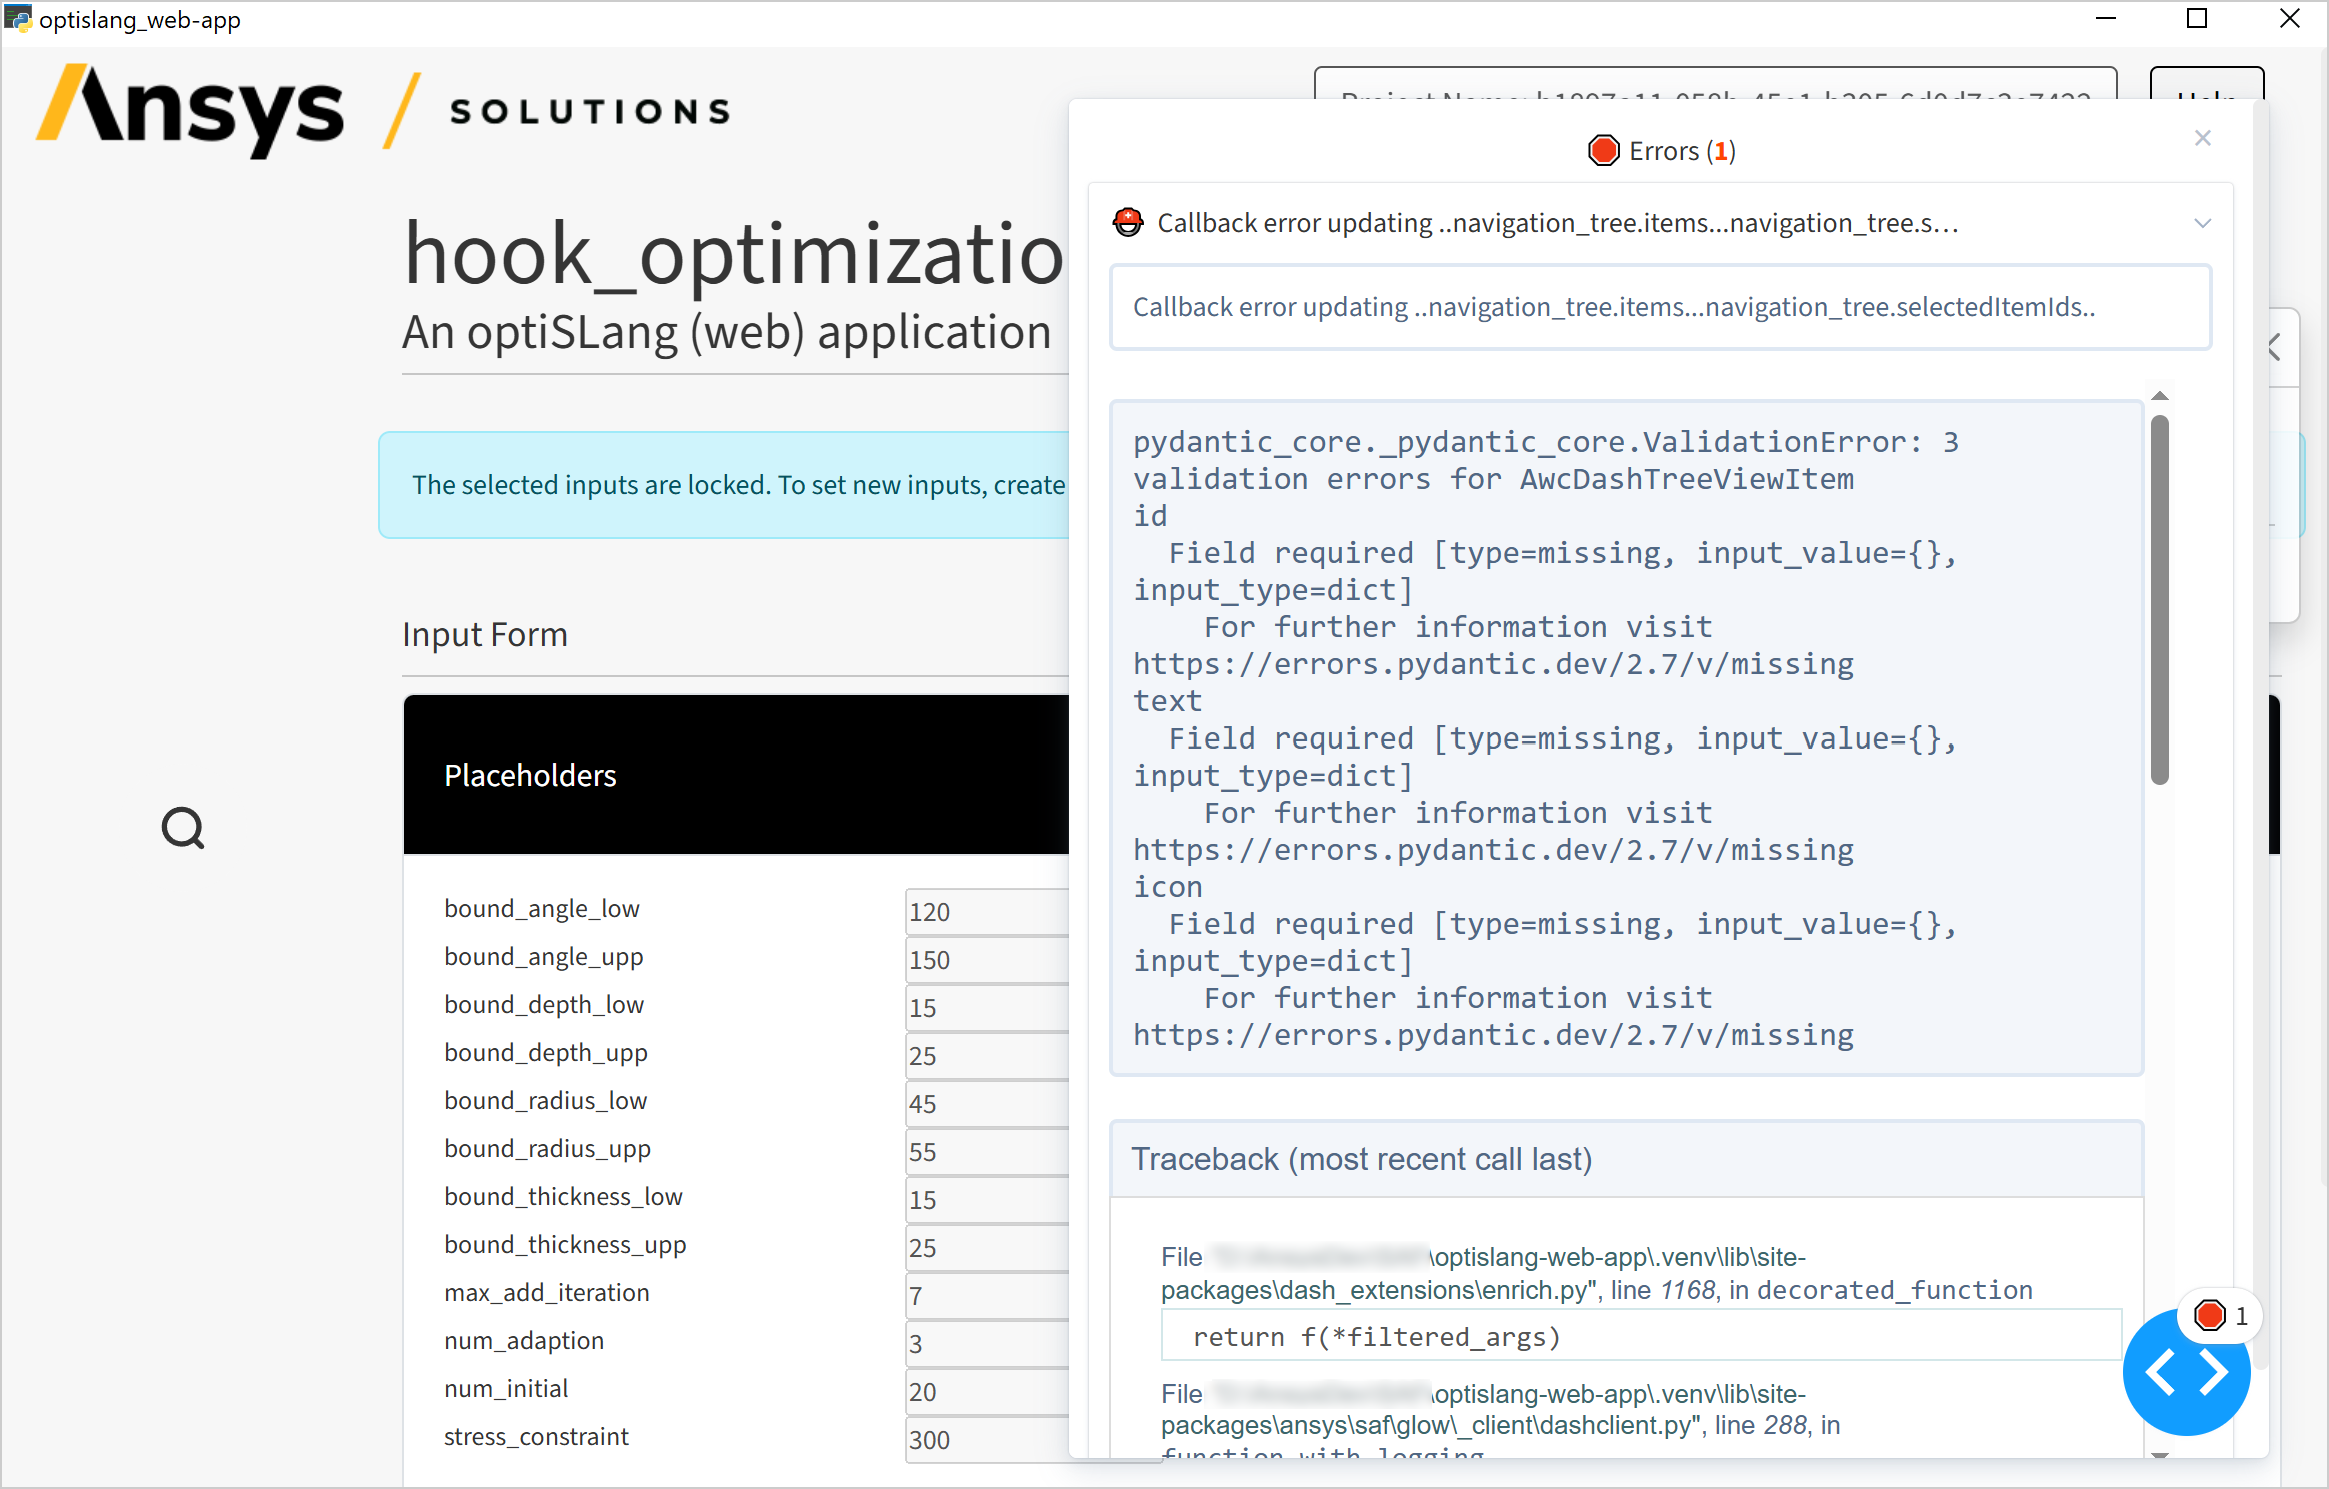The height and width of the screenshot is (1489, 2329).
Task: Click the locked inputs info banner
Action: tap(724, 485)
